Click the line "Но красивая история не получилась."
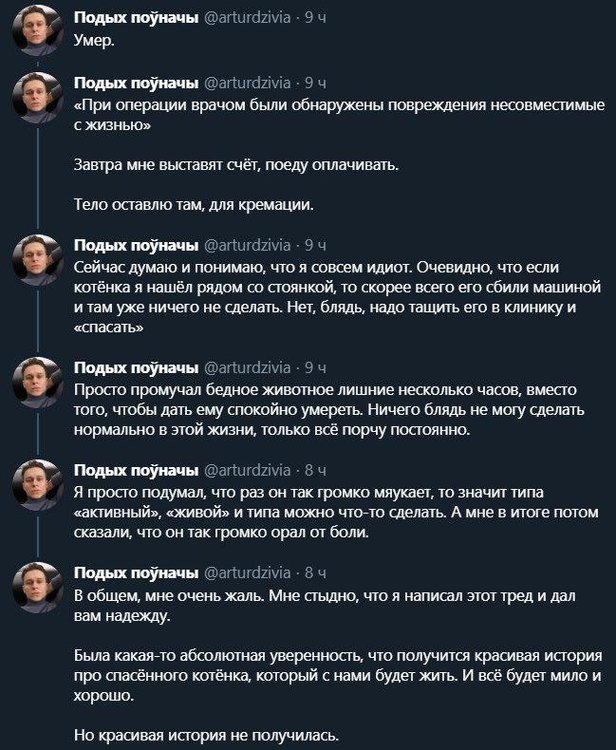The image size is (616, 750). tap(207, 736)
